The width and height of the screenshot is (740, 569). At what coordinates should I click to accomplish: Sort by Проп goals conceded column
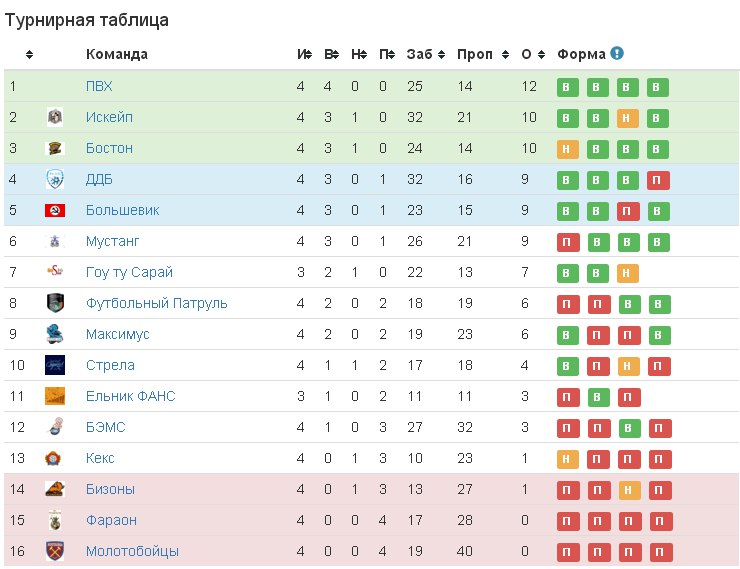478,54
